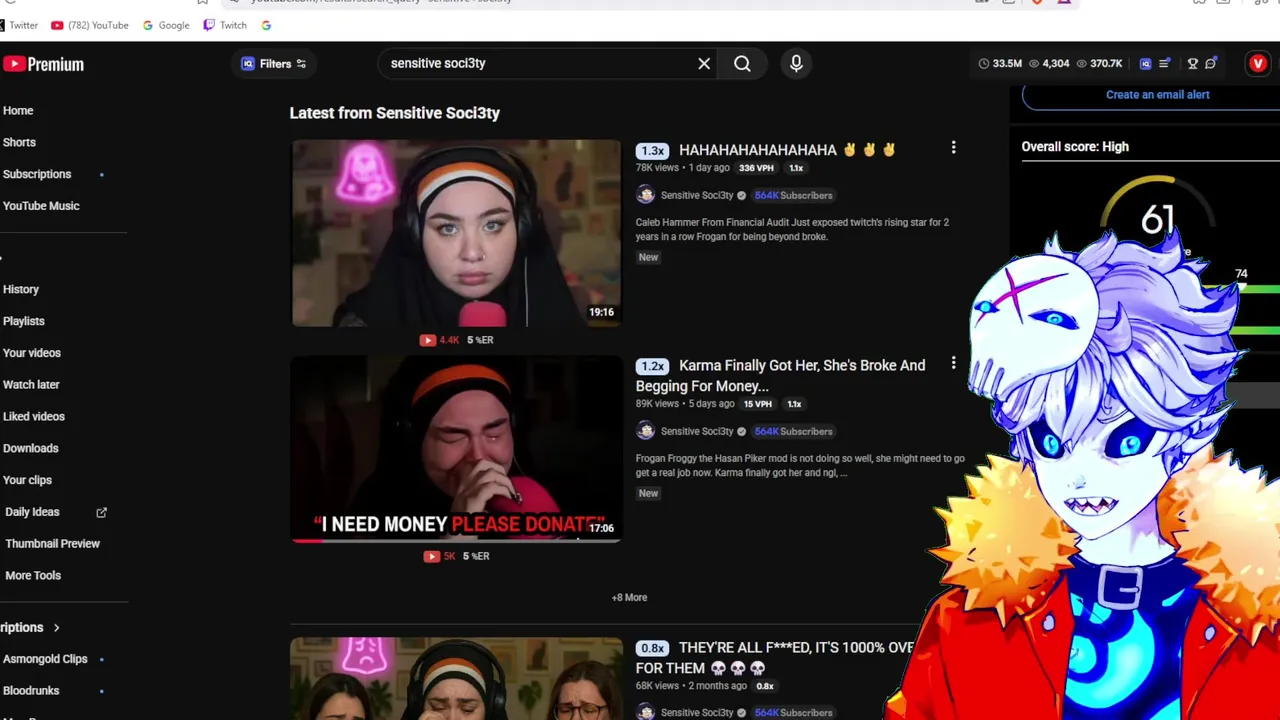This screenshot has width=1280, height=720.
Task: Open the labeled Google bookmark
Action: pos(166,26)
